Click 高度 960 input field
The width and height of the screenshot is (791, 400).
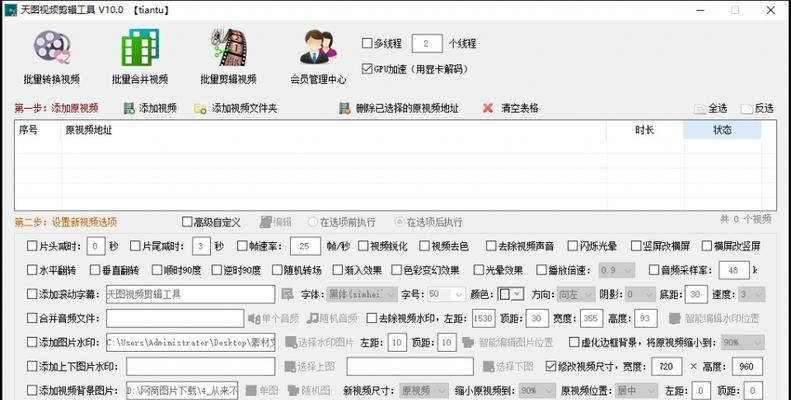coord(747,367)
